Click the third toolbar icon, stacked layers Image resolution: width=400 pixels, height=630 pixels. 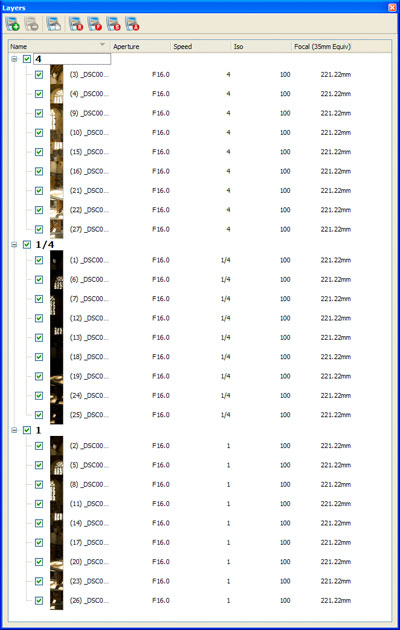tap(53, 24)
